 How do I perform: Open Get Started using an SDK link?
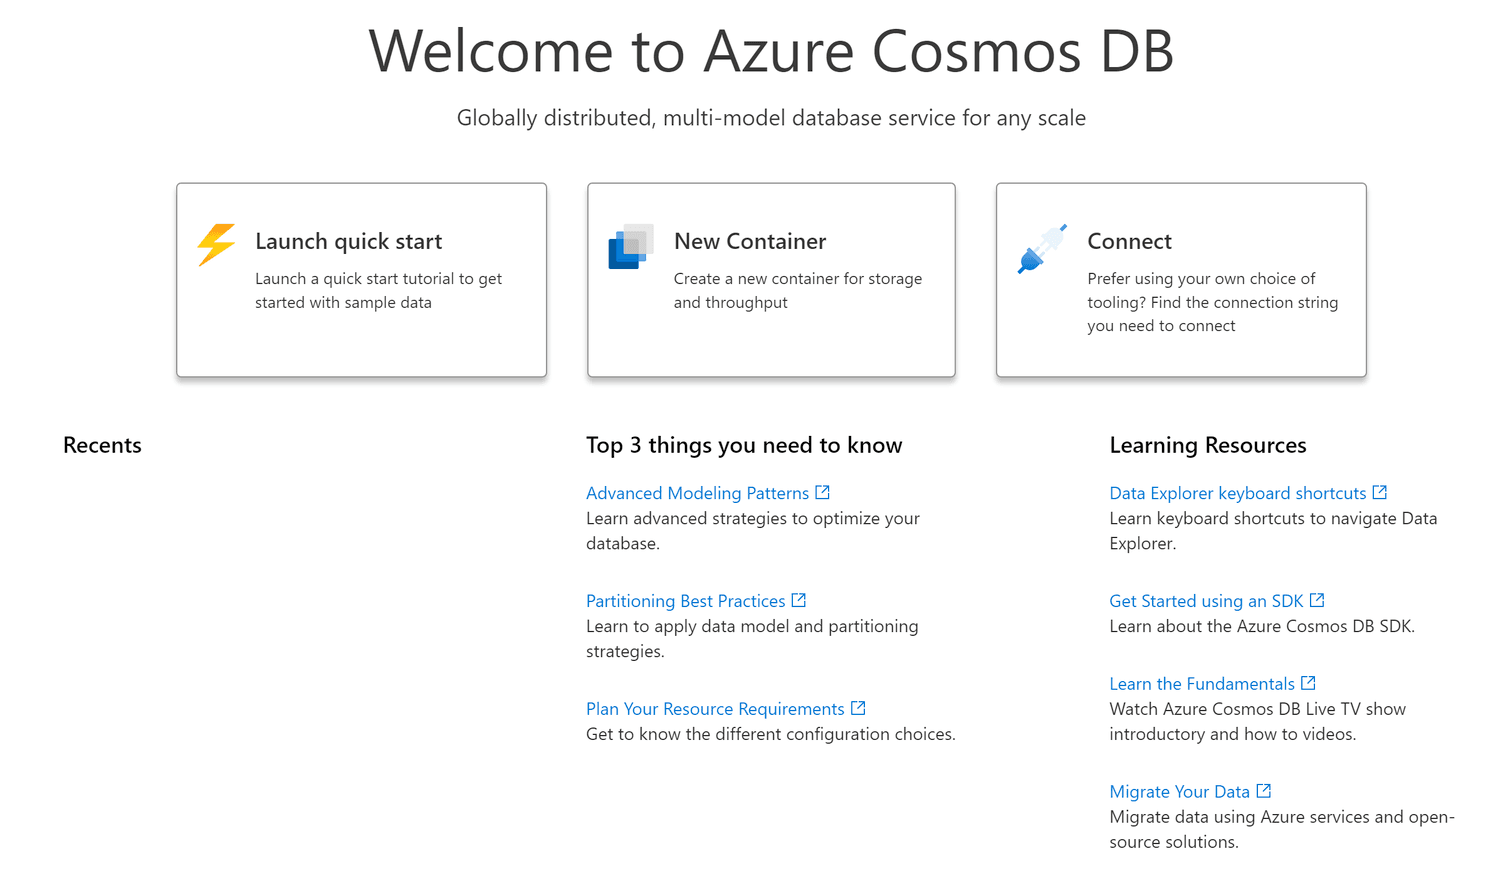[x=1206, y=601]
